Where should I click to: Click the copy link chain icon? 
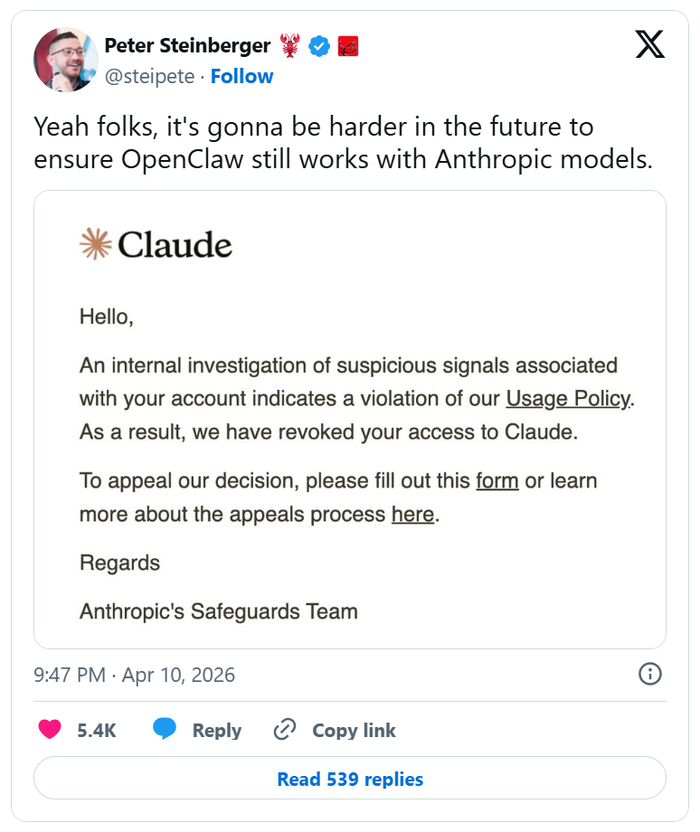(x=285, y=730)
